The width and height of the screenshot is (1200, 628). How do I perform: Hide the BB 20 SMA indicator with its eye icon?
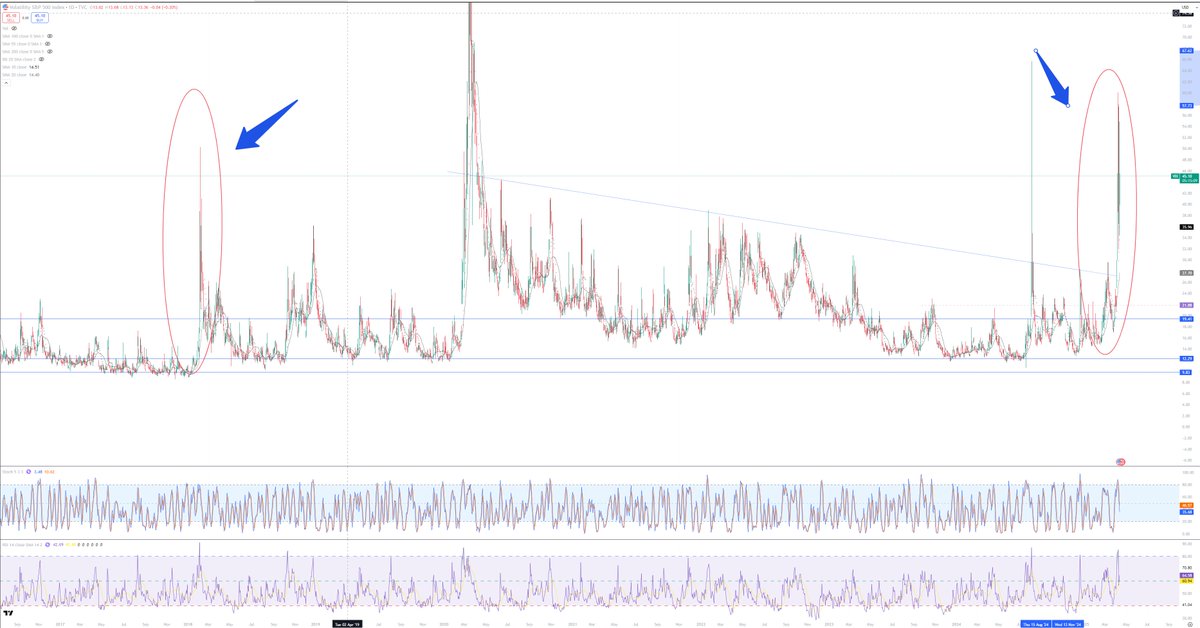coord(41,59)
